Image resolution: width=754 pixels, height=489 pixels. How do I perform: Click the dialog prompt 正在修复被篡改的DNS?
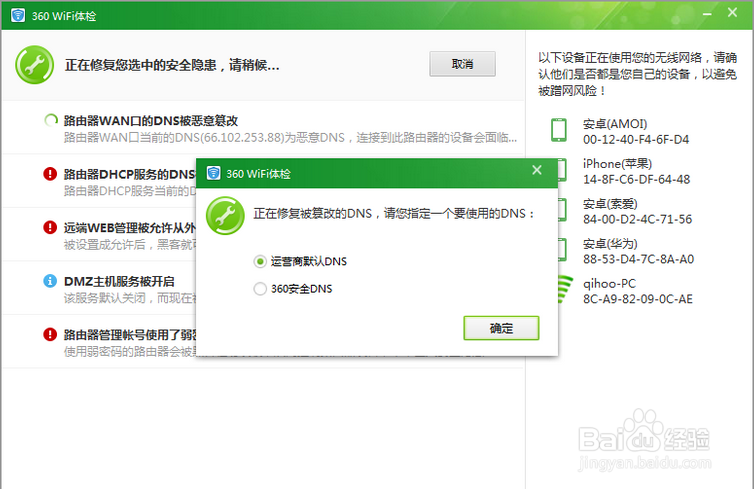point(394,213)
